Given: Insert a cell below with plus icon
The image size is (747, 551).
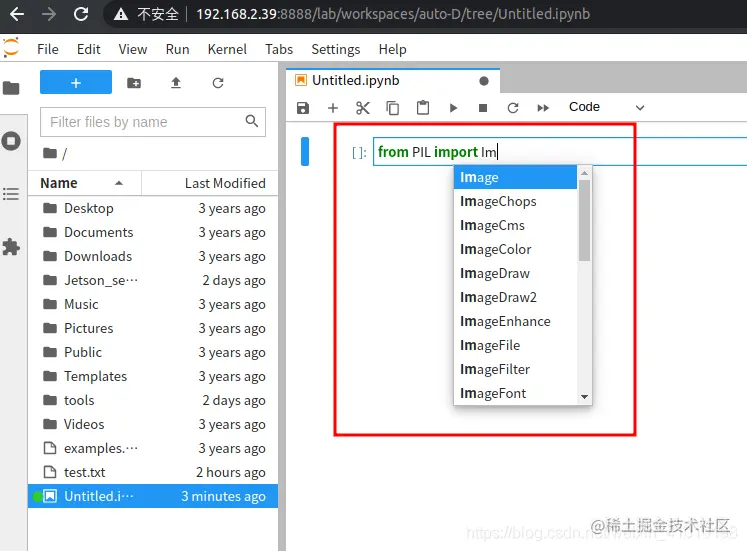Looking at the screenshot, I should tap(333, 108).
